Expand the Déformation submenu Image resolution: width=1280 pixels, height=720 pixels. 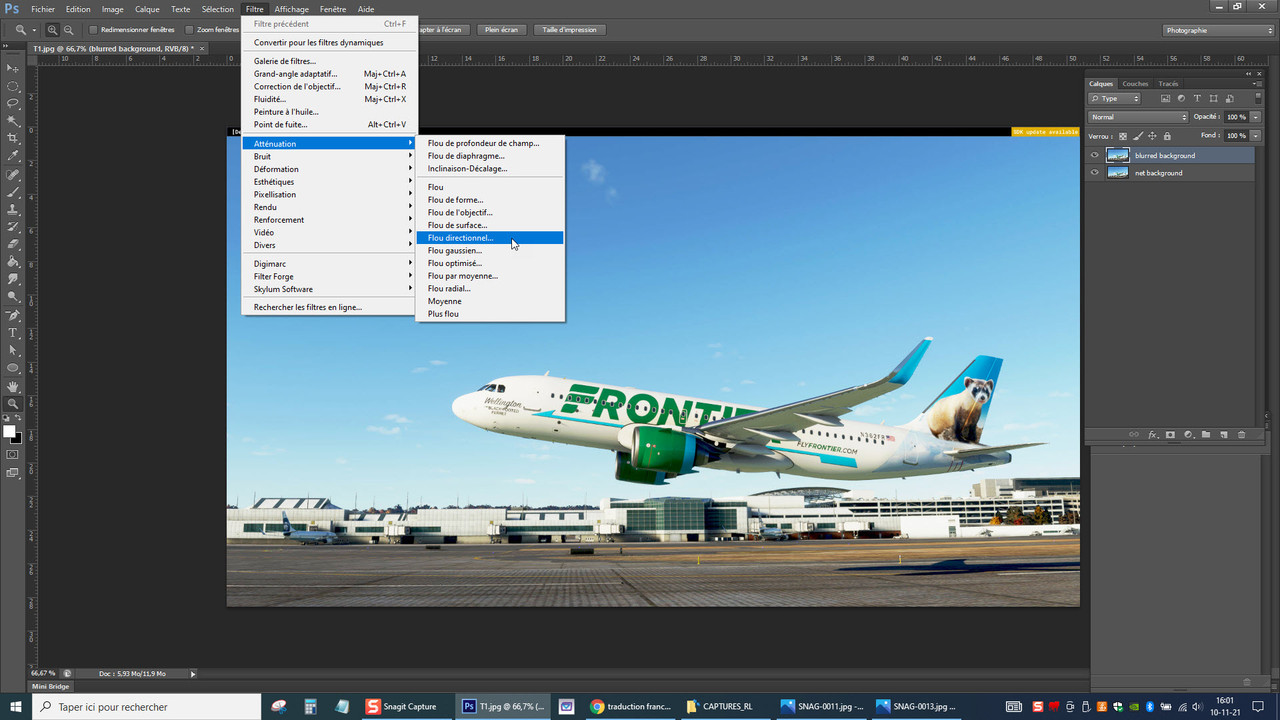(x=329, y=169)
